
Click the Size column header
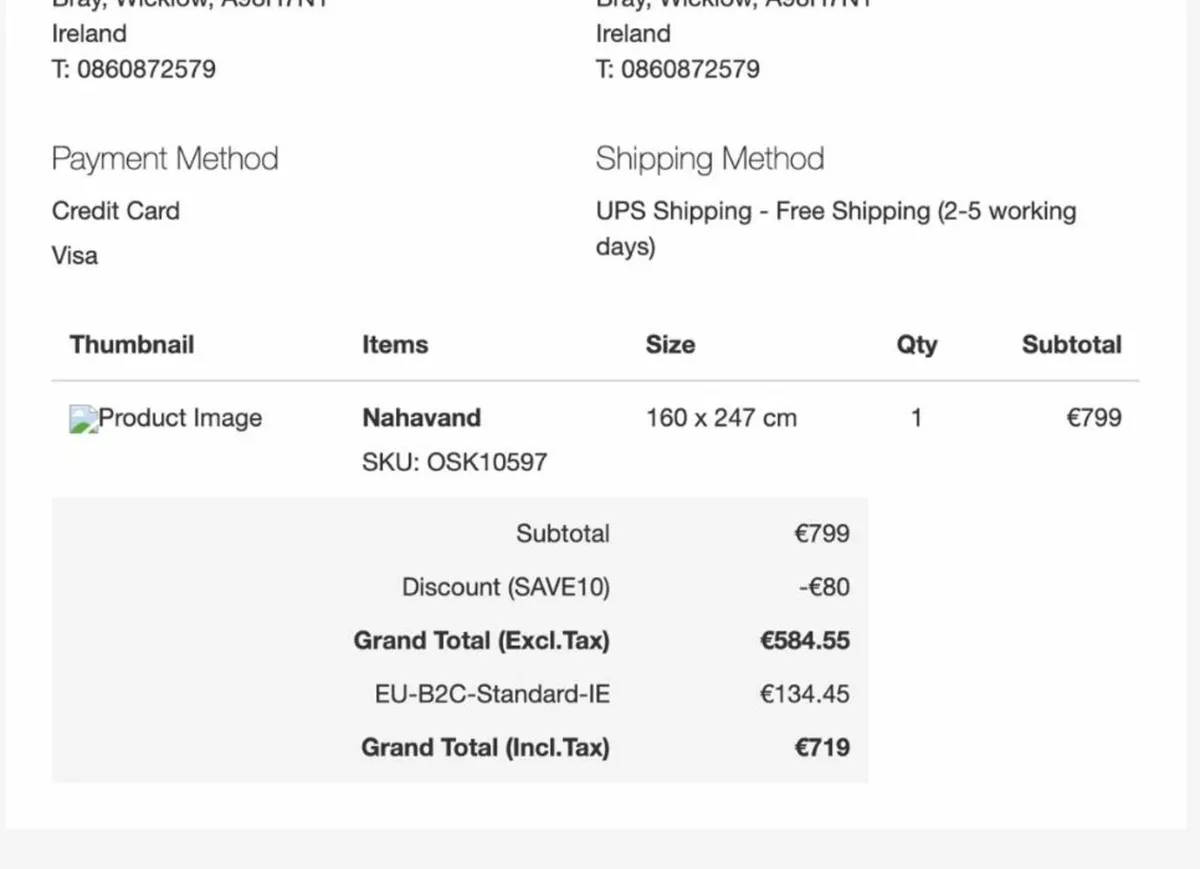pyautogui.click(x=670, y=345)
